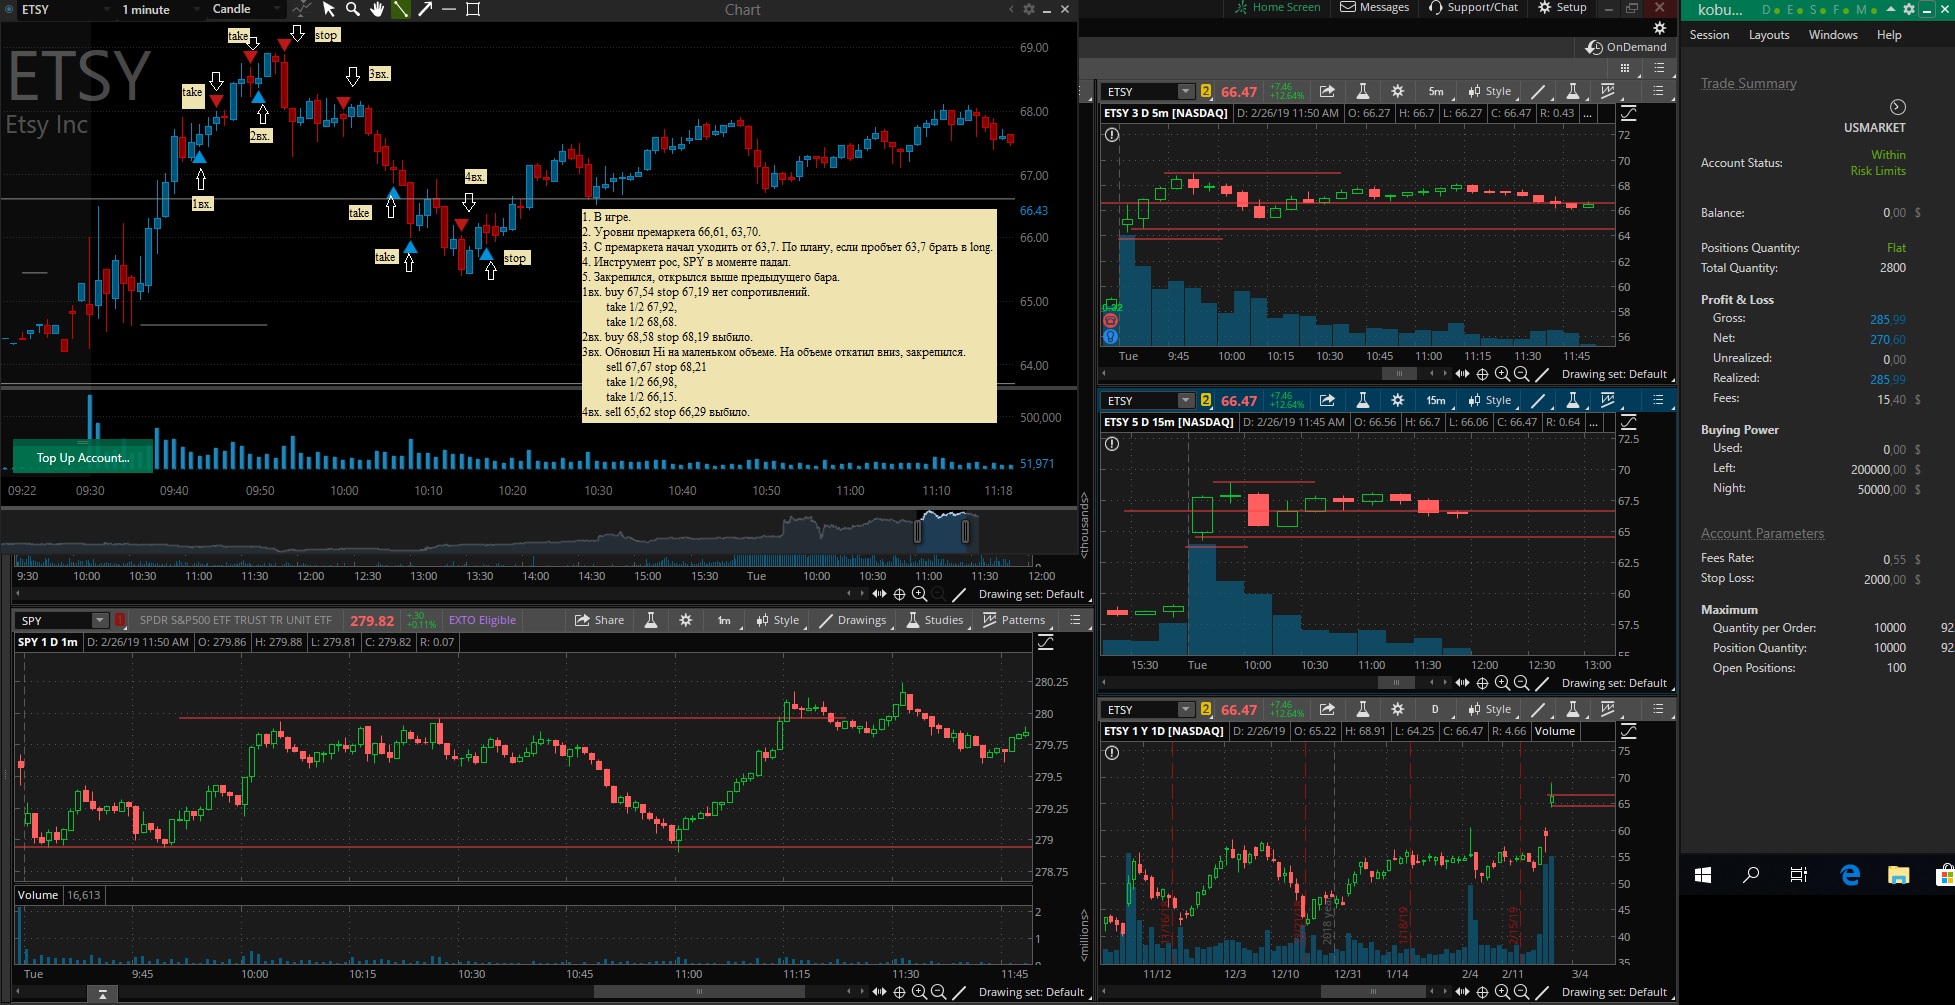Click the right handle of Chart range navigator
Viewport: 1955px width, 1005px height.
click(x=966, y=533)
